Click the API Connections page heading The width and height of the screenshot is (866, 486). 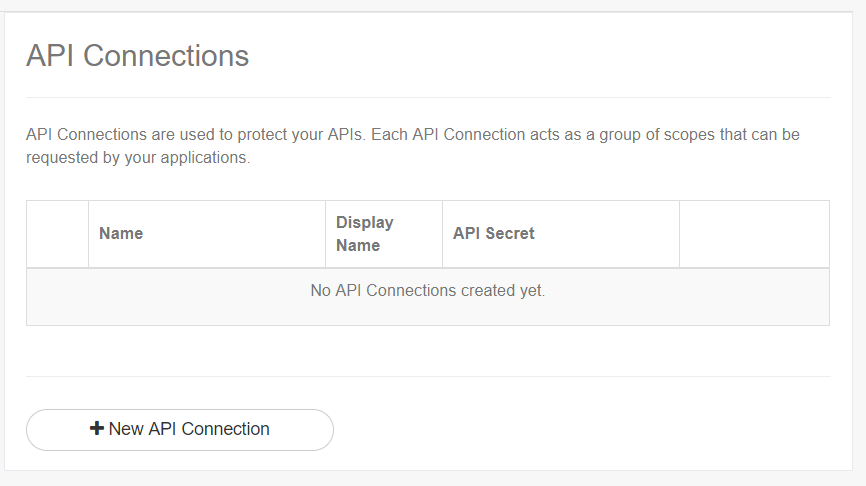(x=137, y=56)
